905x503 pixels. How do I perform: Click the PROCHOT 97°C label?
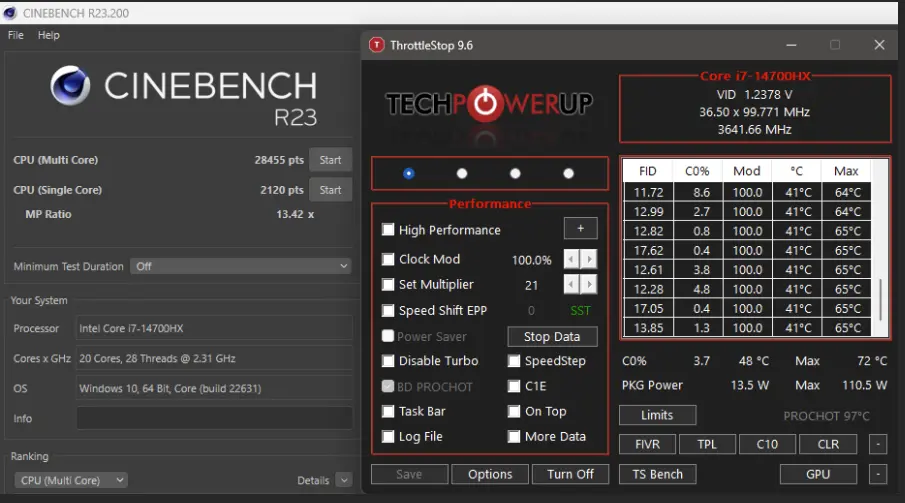pyautogui.click(x=826, y=416)
